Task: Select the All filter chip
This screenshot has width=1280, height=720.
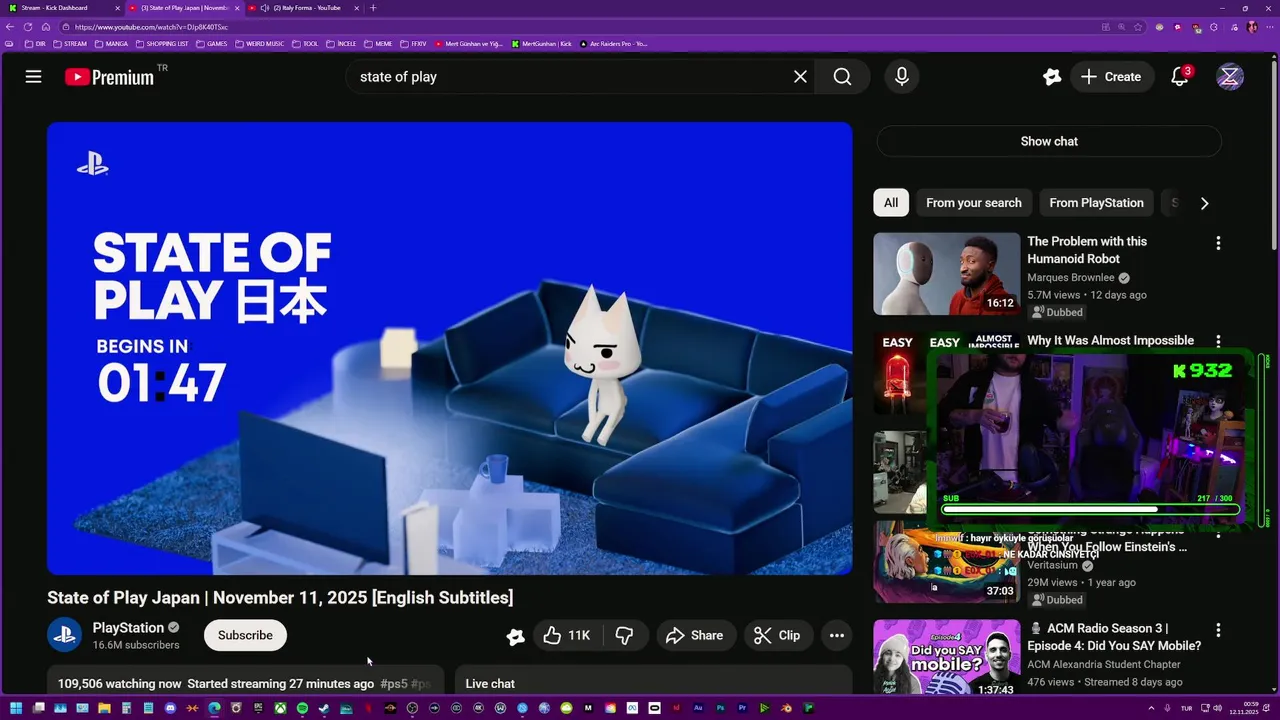Action: click(891, 203)
